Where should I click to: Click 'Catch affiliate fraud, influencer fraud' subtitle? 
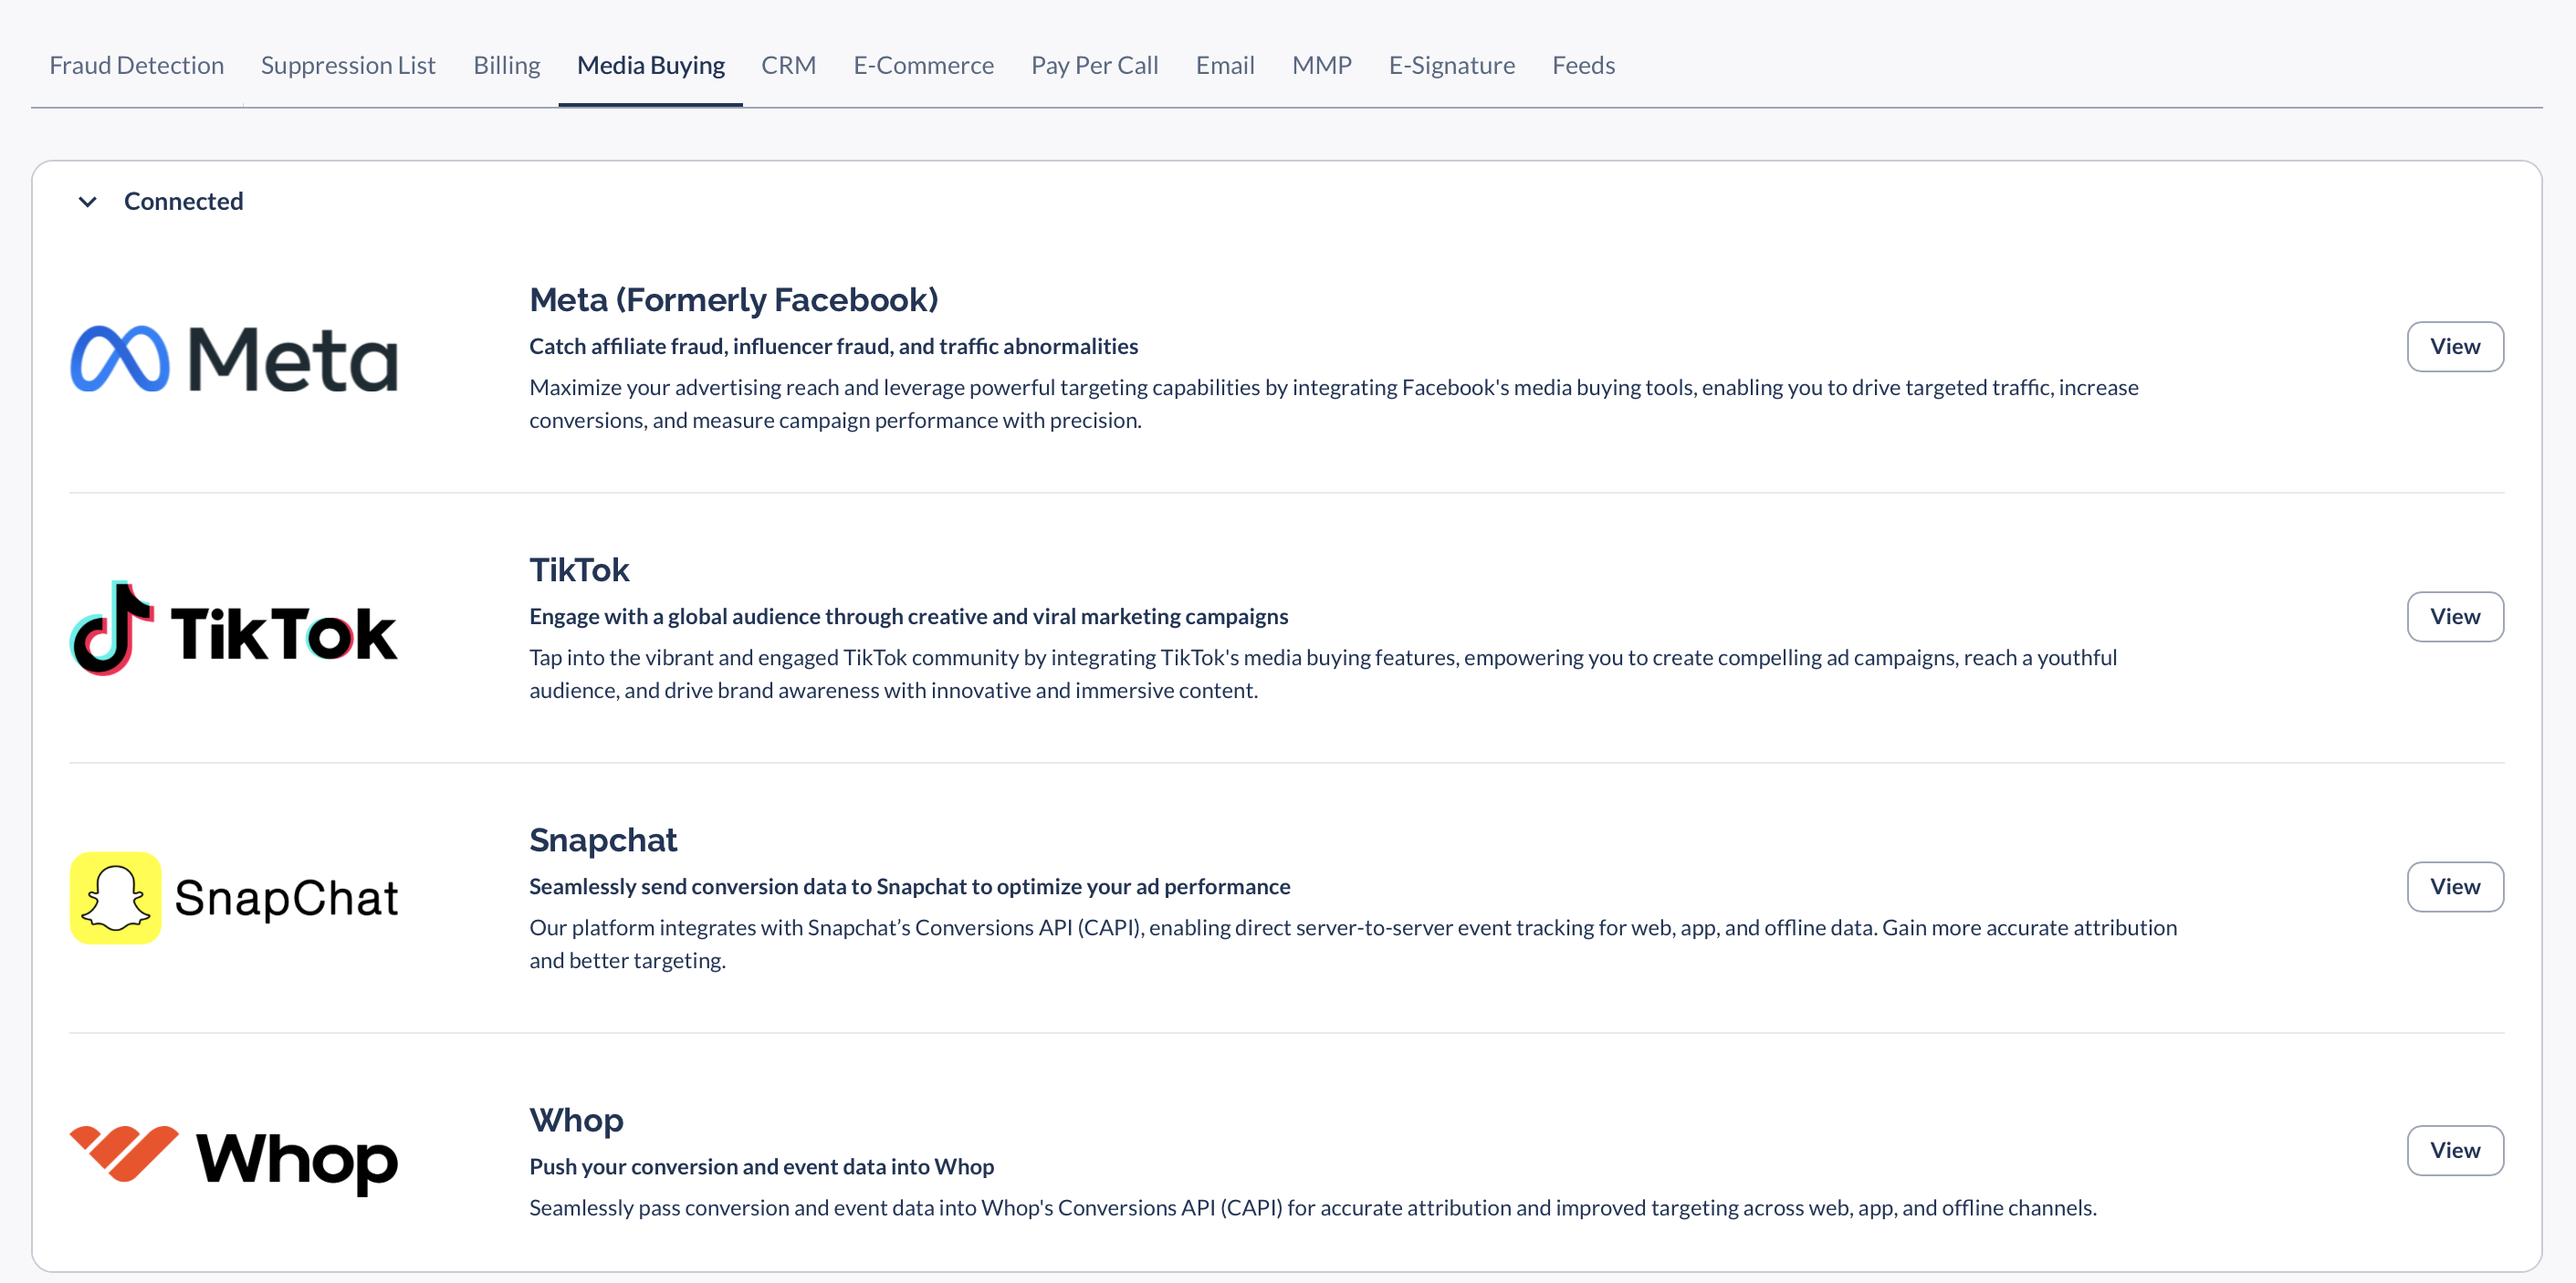click(x=834, y=346)
